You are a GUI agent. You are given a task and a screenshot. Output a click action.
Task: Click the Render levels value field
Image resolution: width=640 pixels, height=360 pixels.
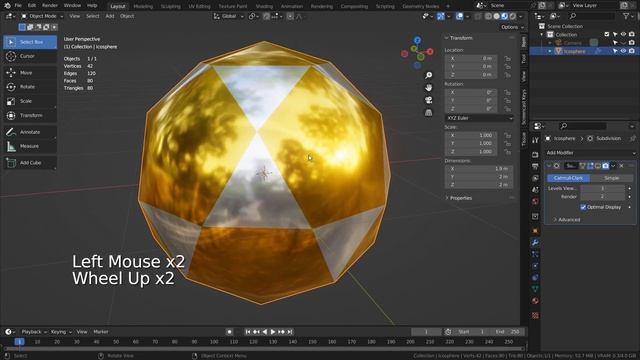pos(602,196)
